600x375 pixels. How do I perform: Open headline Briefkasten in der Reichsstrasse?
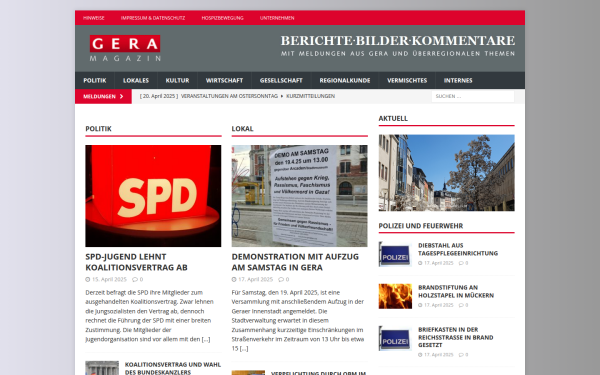click(455, 337)
